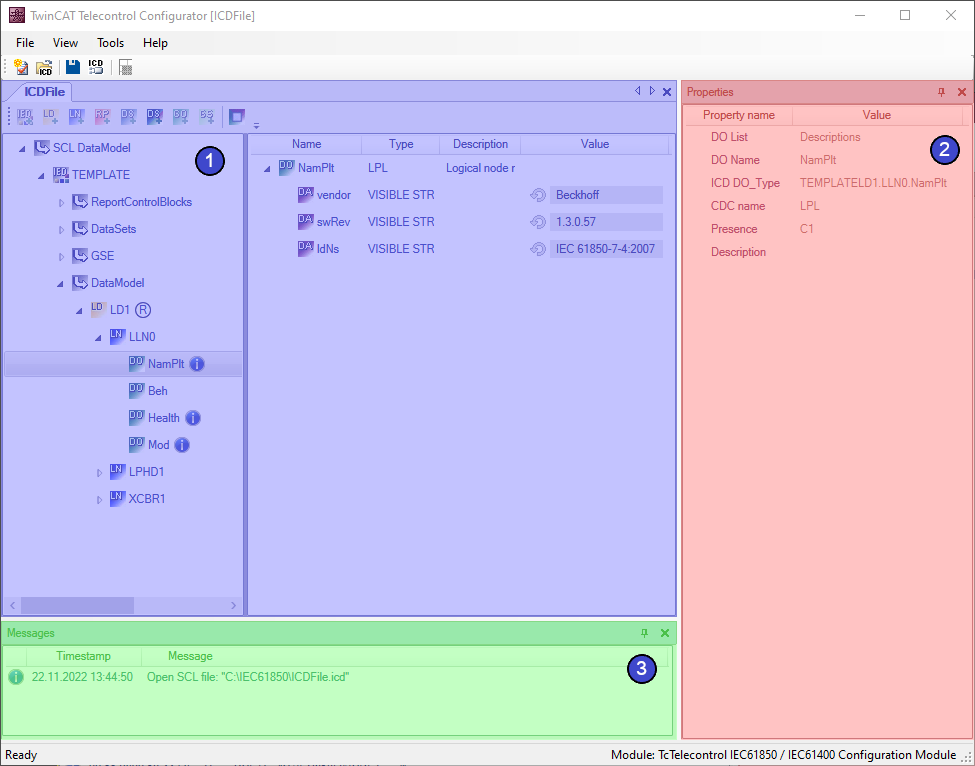The width and height of the screenshot is (975, 766).
Task: Click the add LN toolbar icon
Action: 76,116
